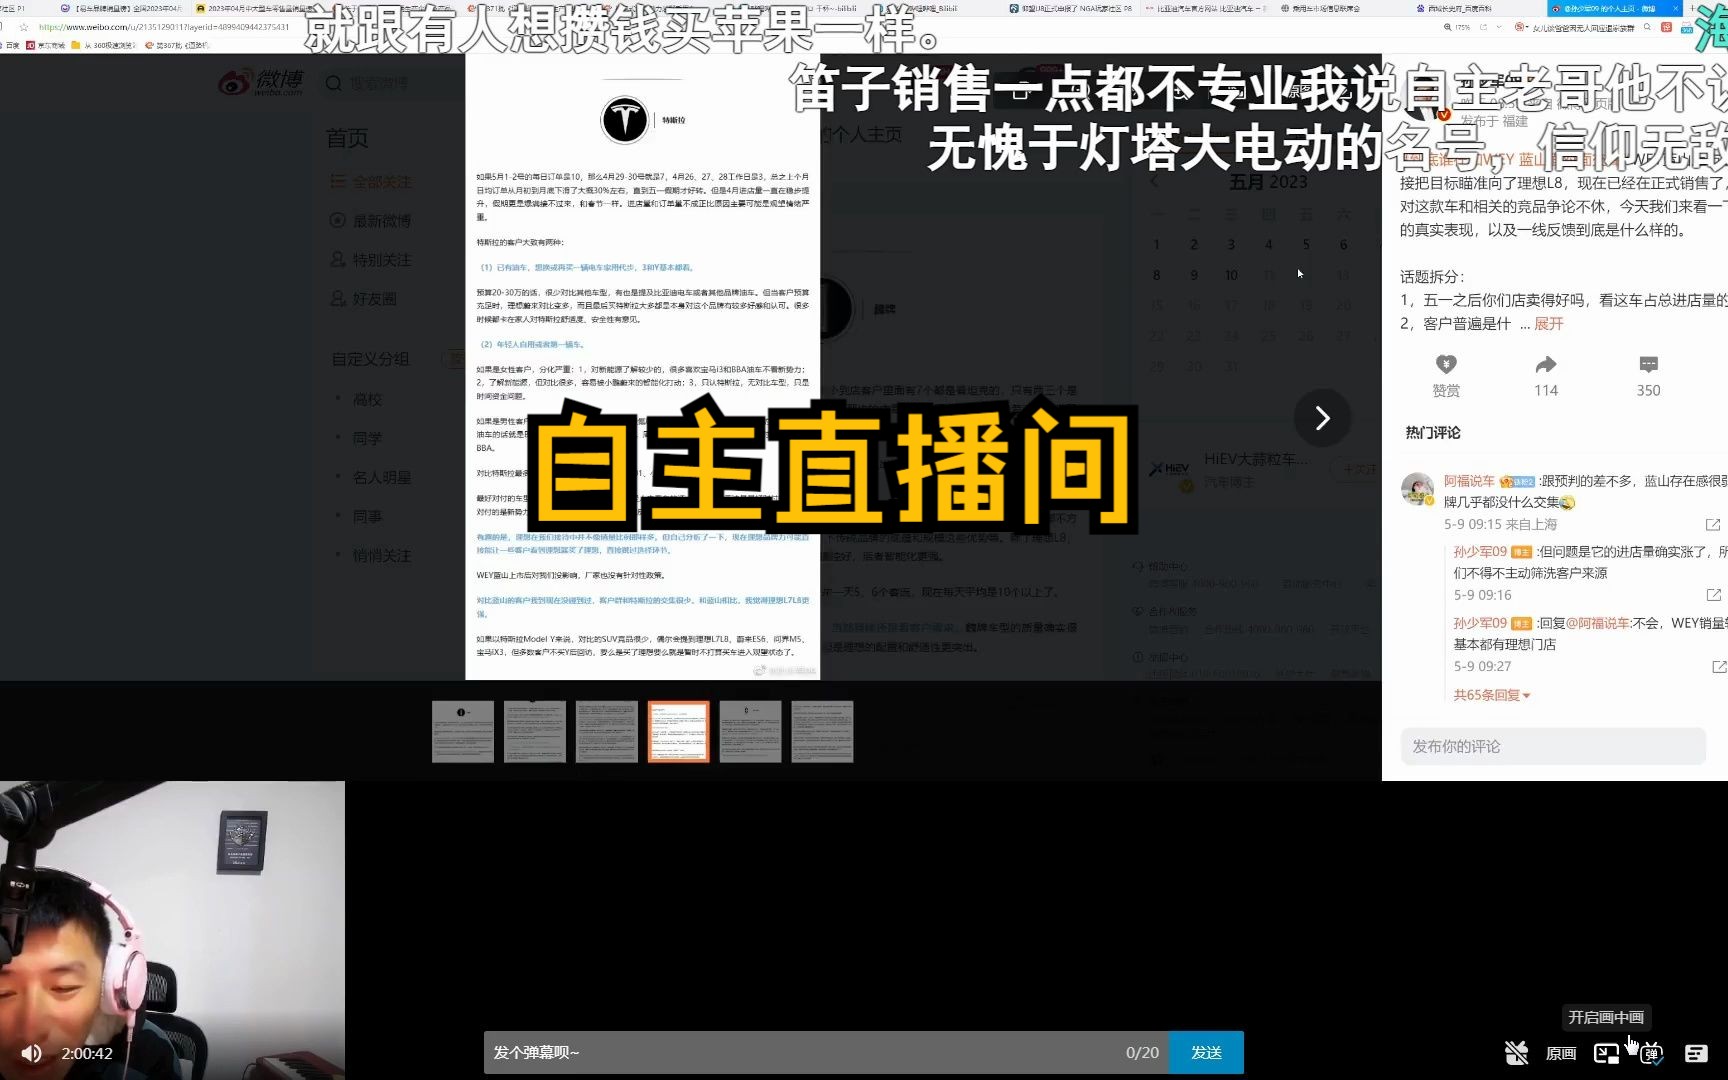Select the 同事 group

[x=367, y=516]
